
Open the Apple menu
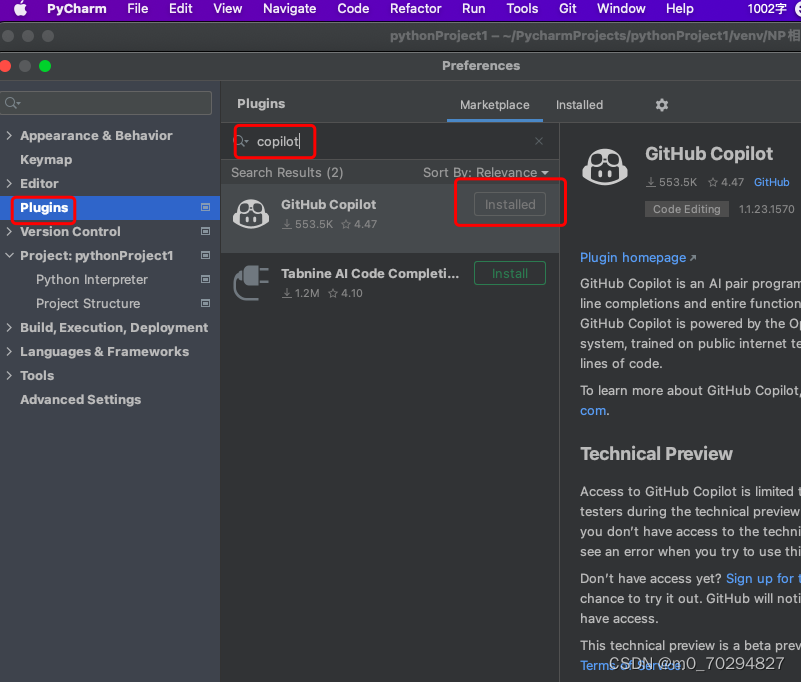(x=20, y=9)
